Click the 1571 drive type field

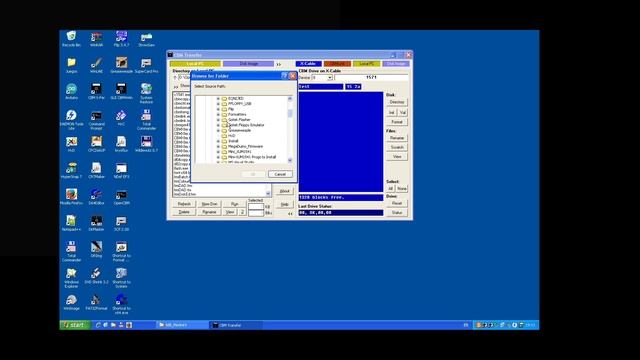point(371,77)
